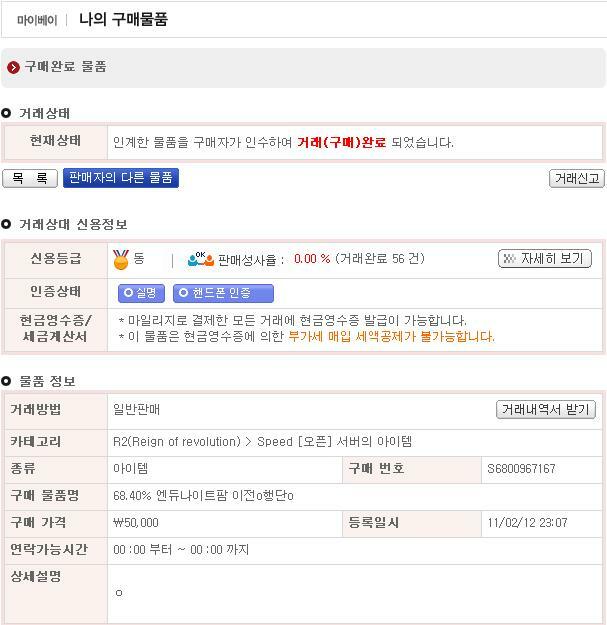The image size is (607, 625).
Task: Click 아이템 type value
Action: click(x=131, y=468)
